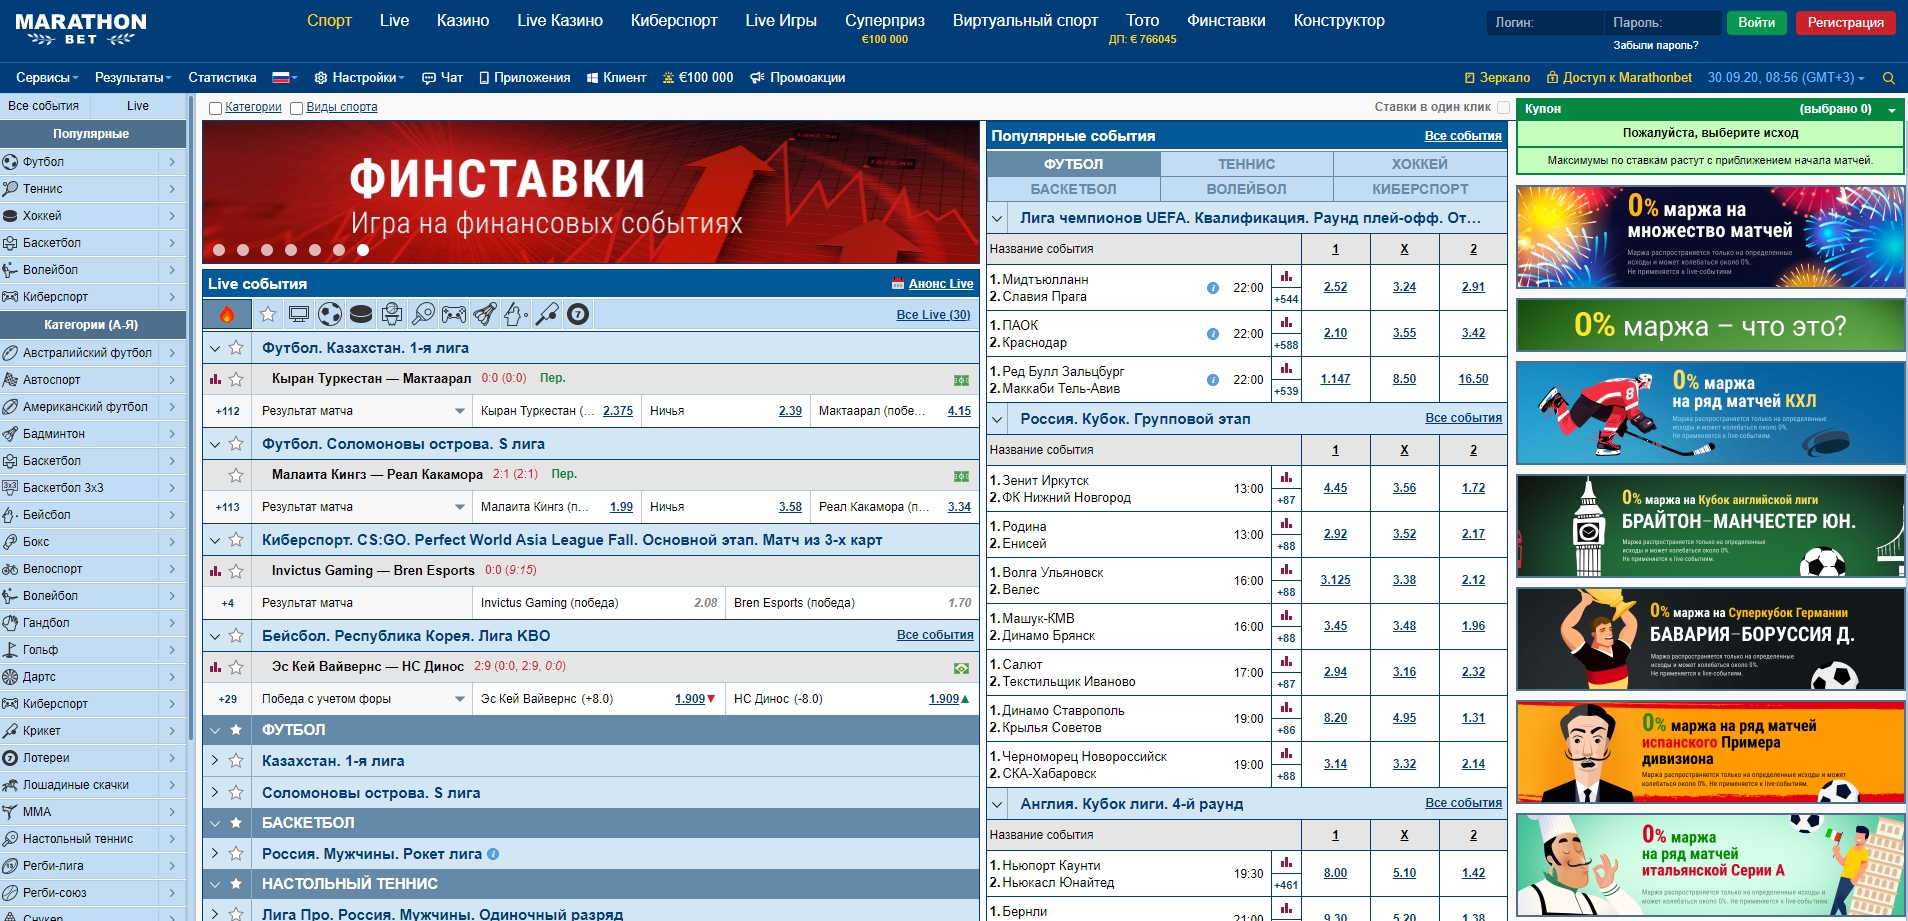Open the Все Live (30) link
This screenshot has height=921, width=1908.
click(933, 314)
